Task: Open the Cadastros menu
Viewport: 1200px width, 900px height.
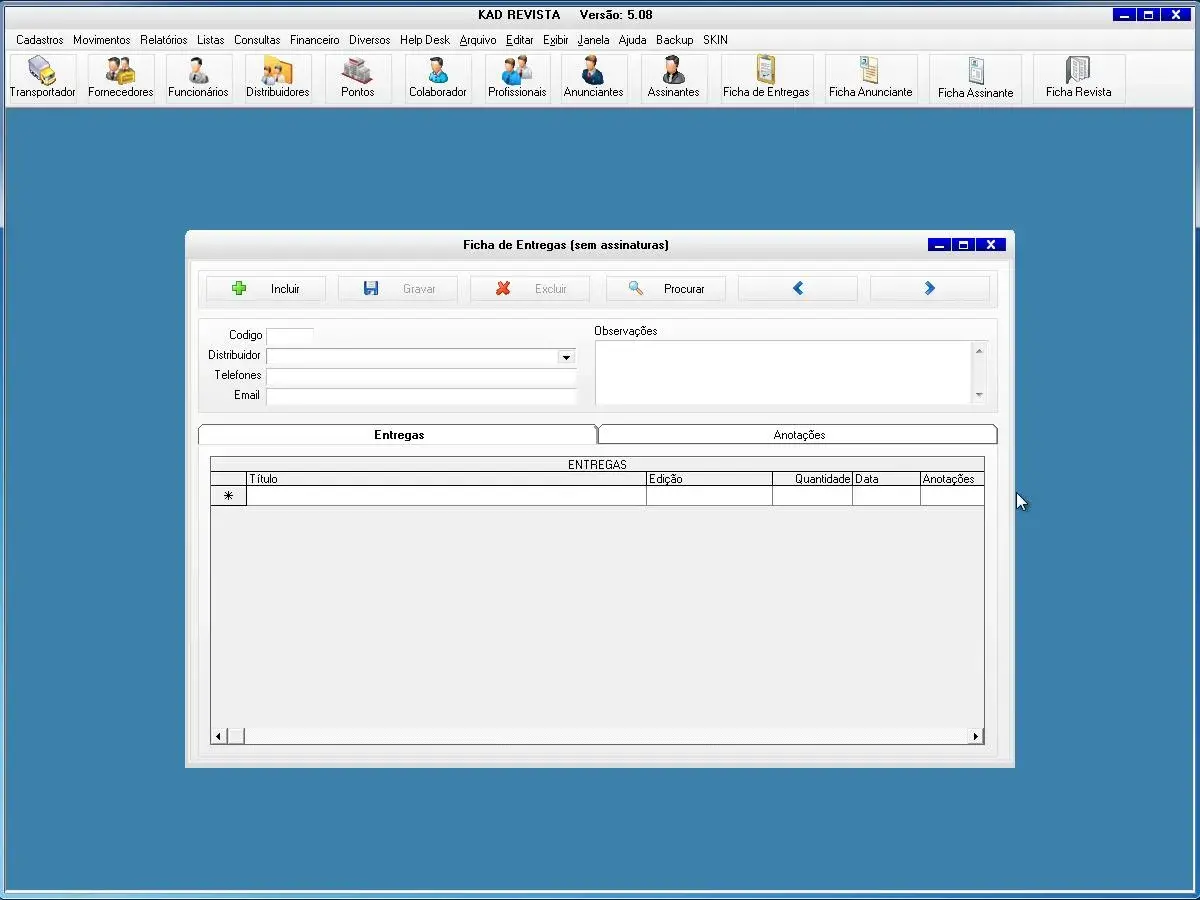Action: [40, 40]
